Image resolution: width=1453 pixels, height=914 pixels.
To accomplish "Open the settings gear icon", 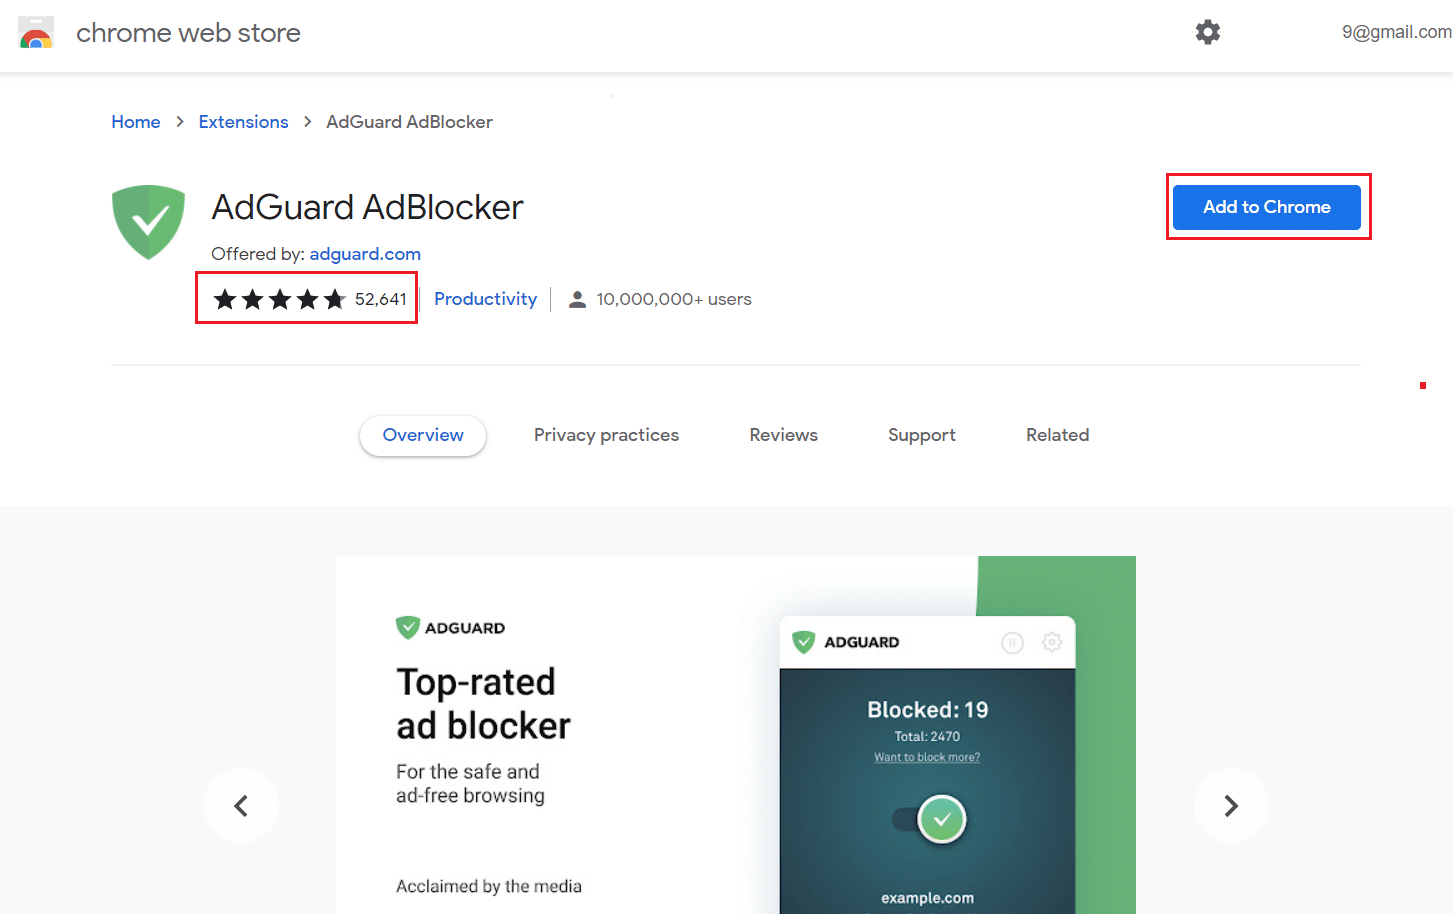I will pos(1208,32).
